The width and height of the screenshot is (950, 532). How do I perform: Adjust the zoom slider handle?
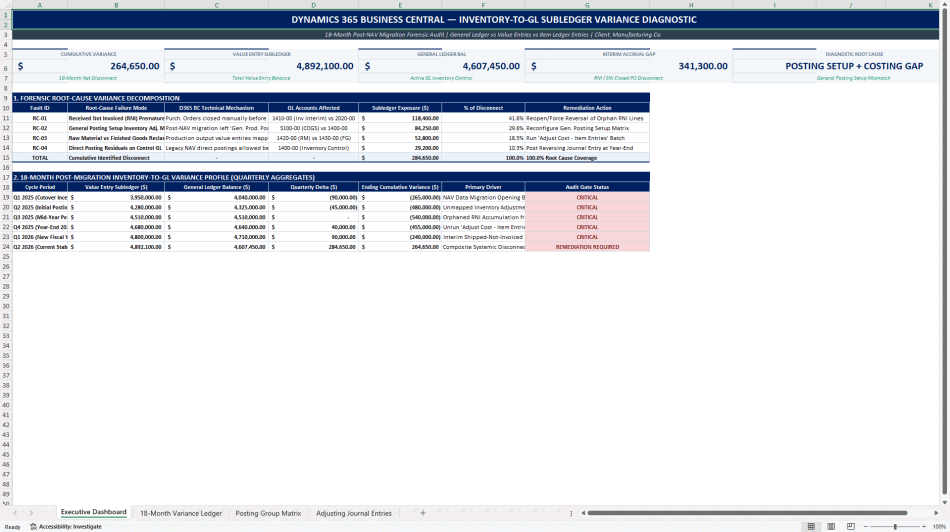pos(895,527)
